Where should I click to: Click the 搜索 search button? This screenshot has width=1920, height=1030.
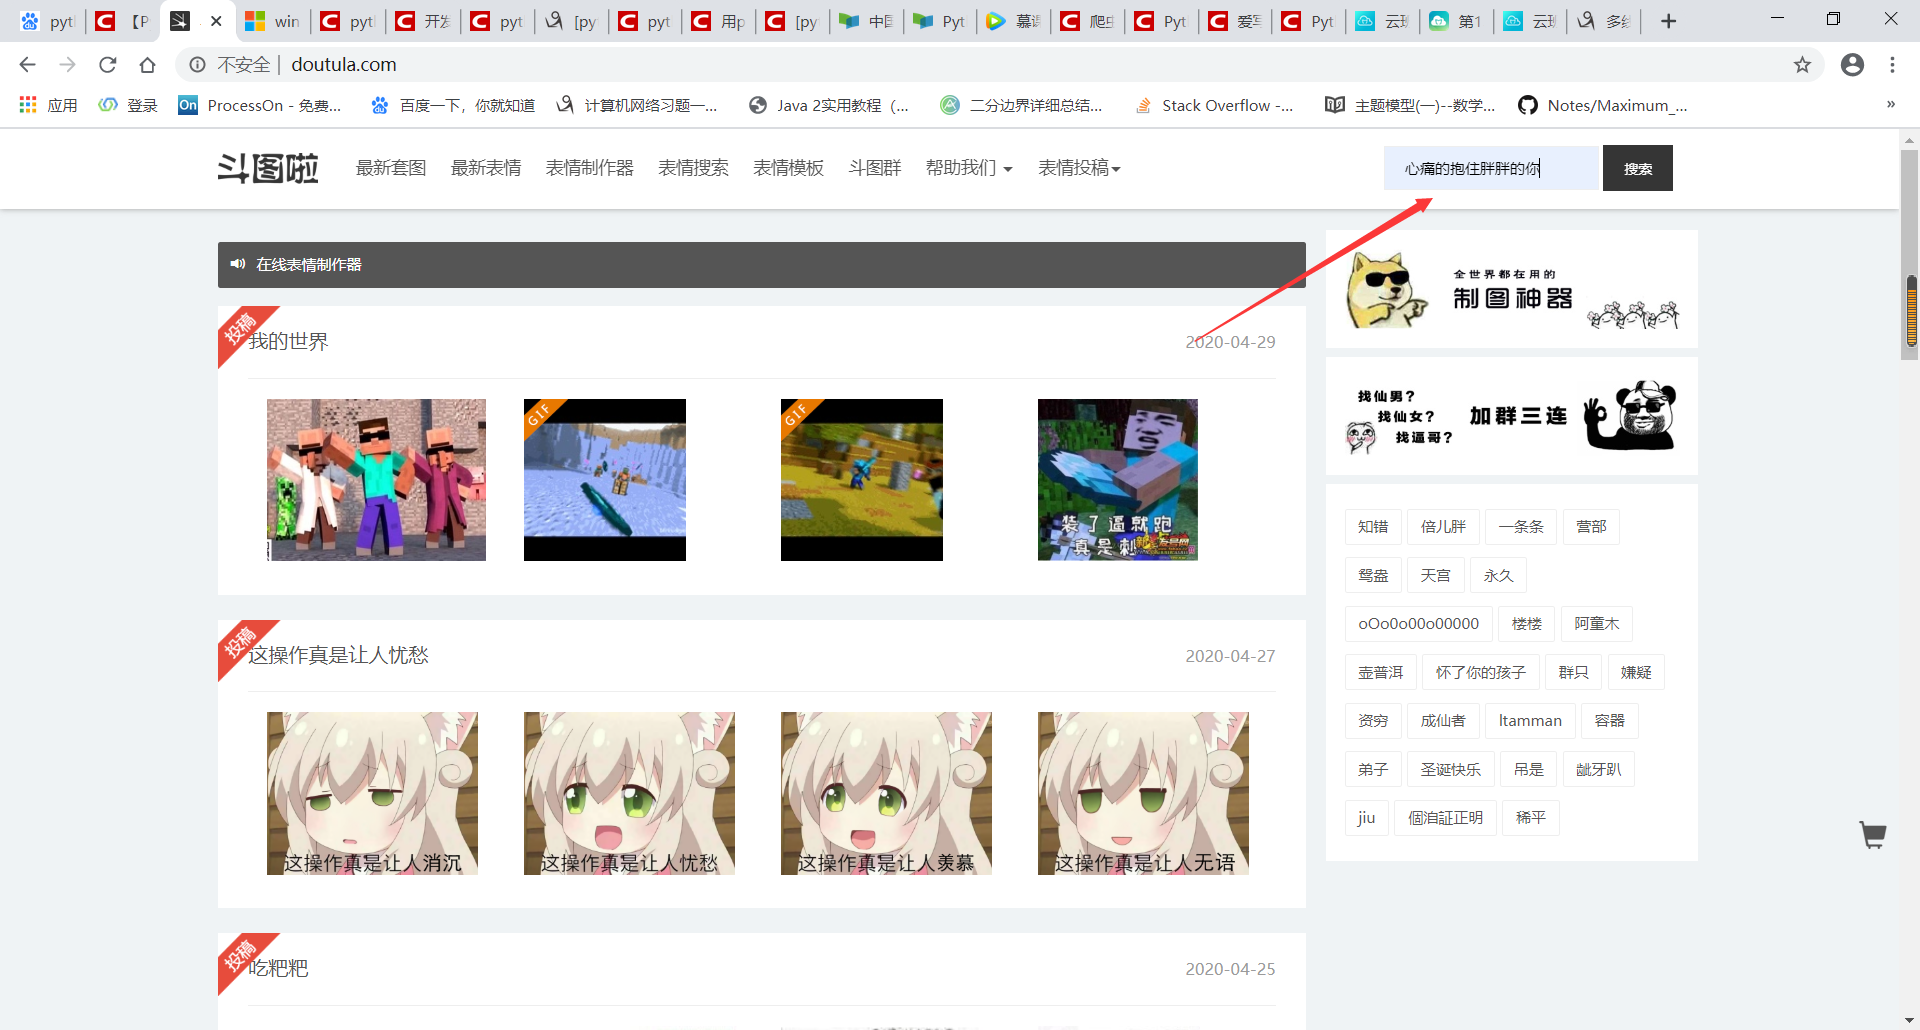(1638, 168)
